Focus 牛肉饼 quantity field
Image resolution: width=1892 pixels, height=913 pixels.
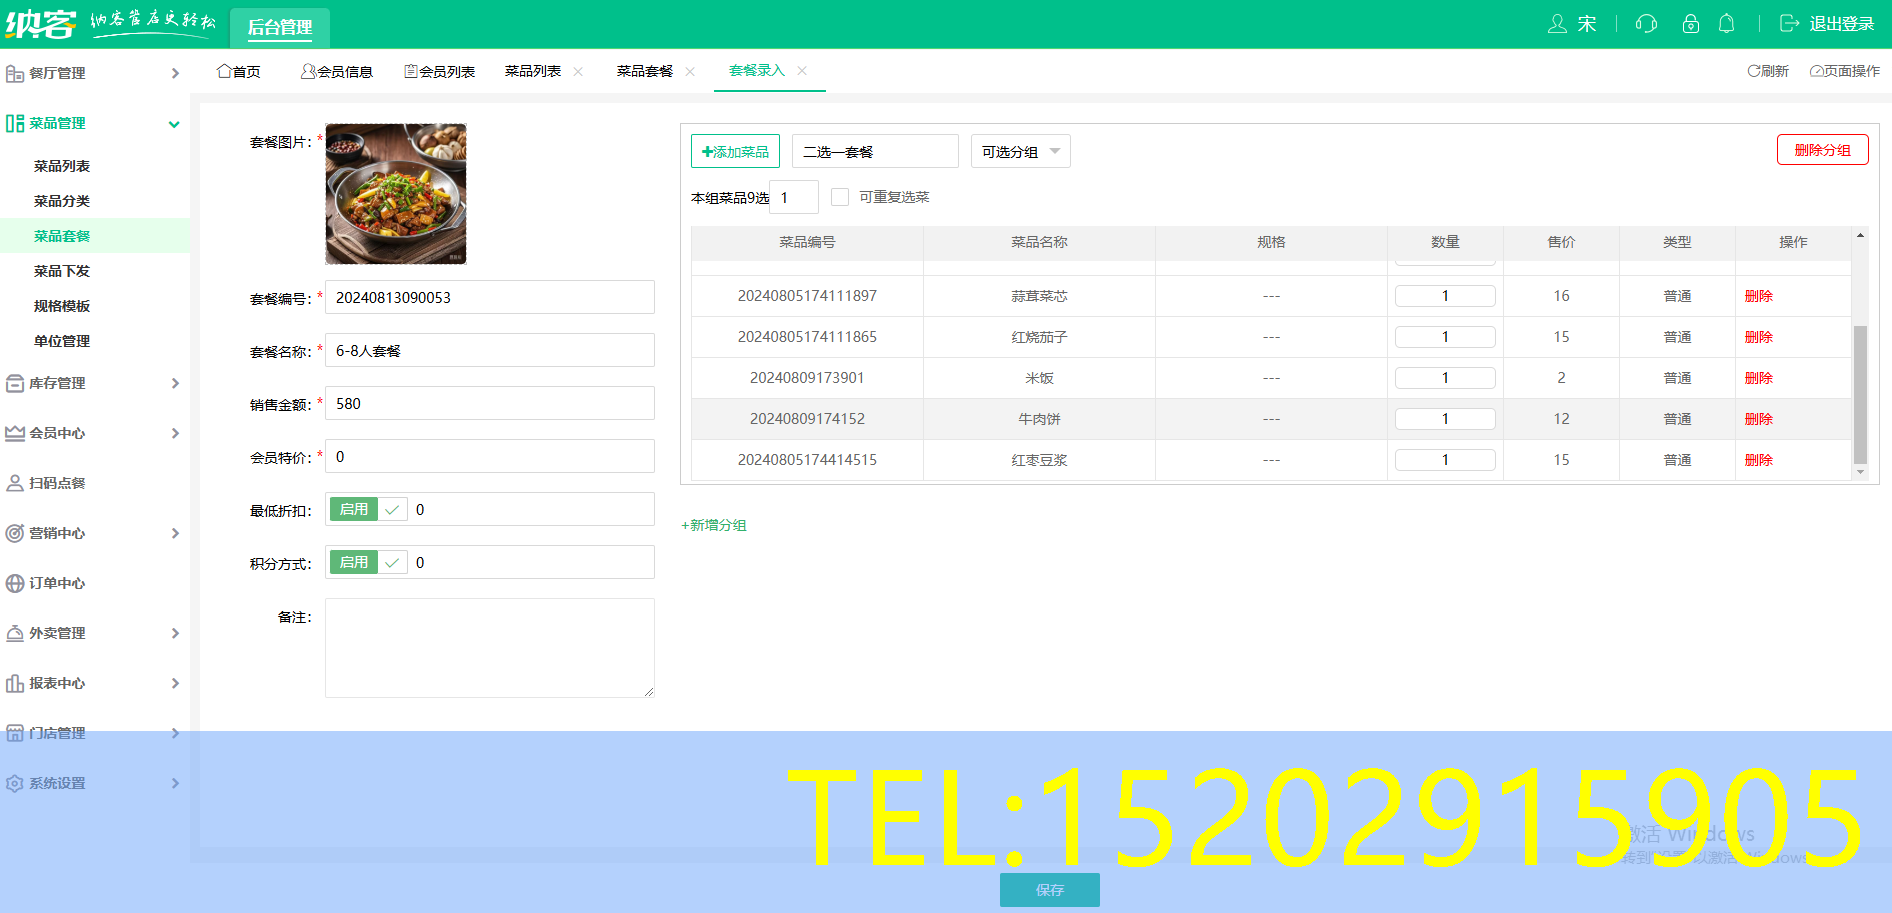[1445, 419]
